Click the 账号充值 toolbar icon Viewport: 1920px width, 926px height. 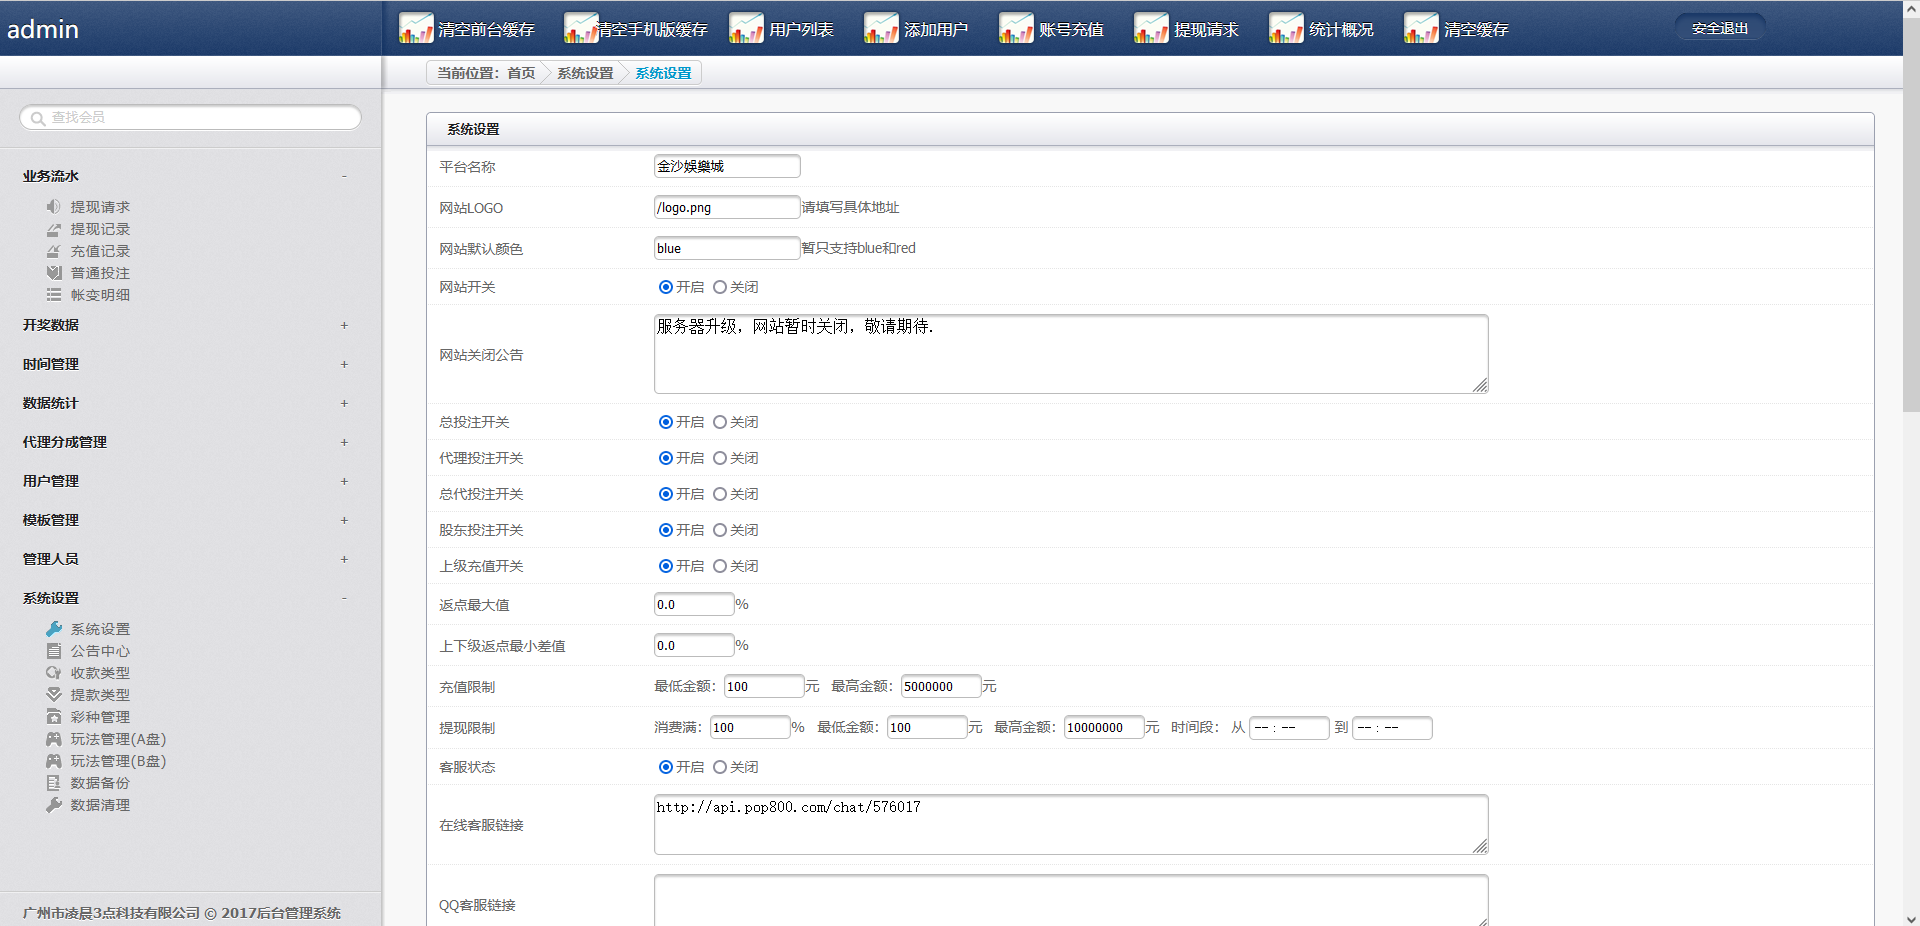point(1016,28)
